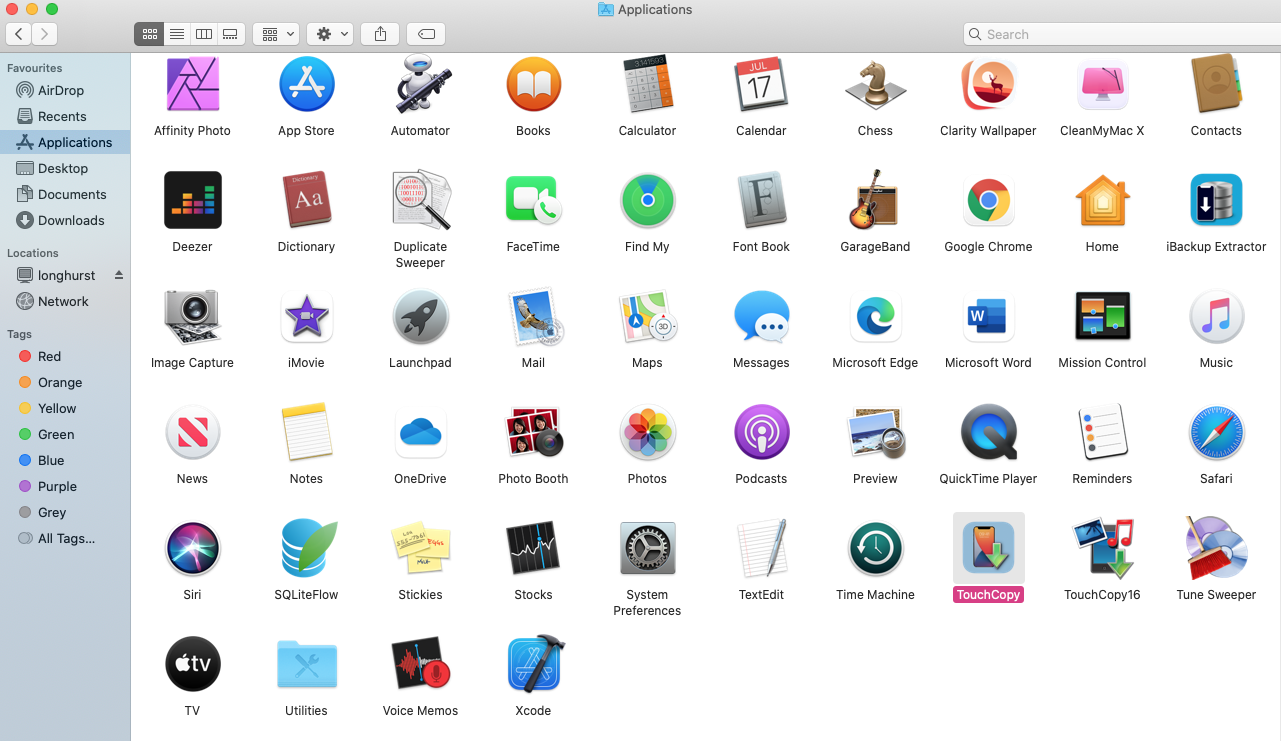Switch to column view mode
Viewport: 1281px width, 741px height.
pos(203,34)
